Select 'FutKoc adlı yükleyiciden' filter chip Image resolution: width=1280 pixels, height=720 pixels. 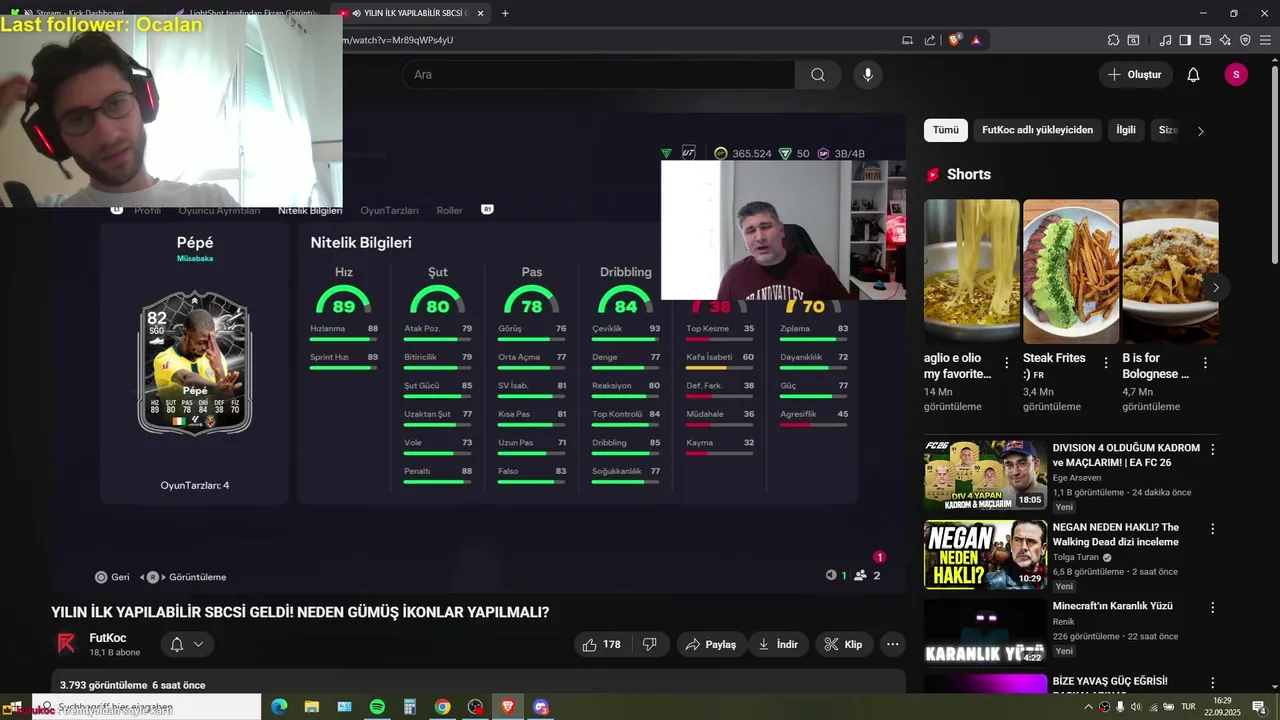(x=1037, y=130)
